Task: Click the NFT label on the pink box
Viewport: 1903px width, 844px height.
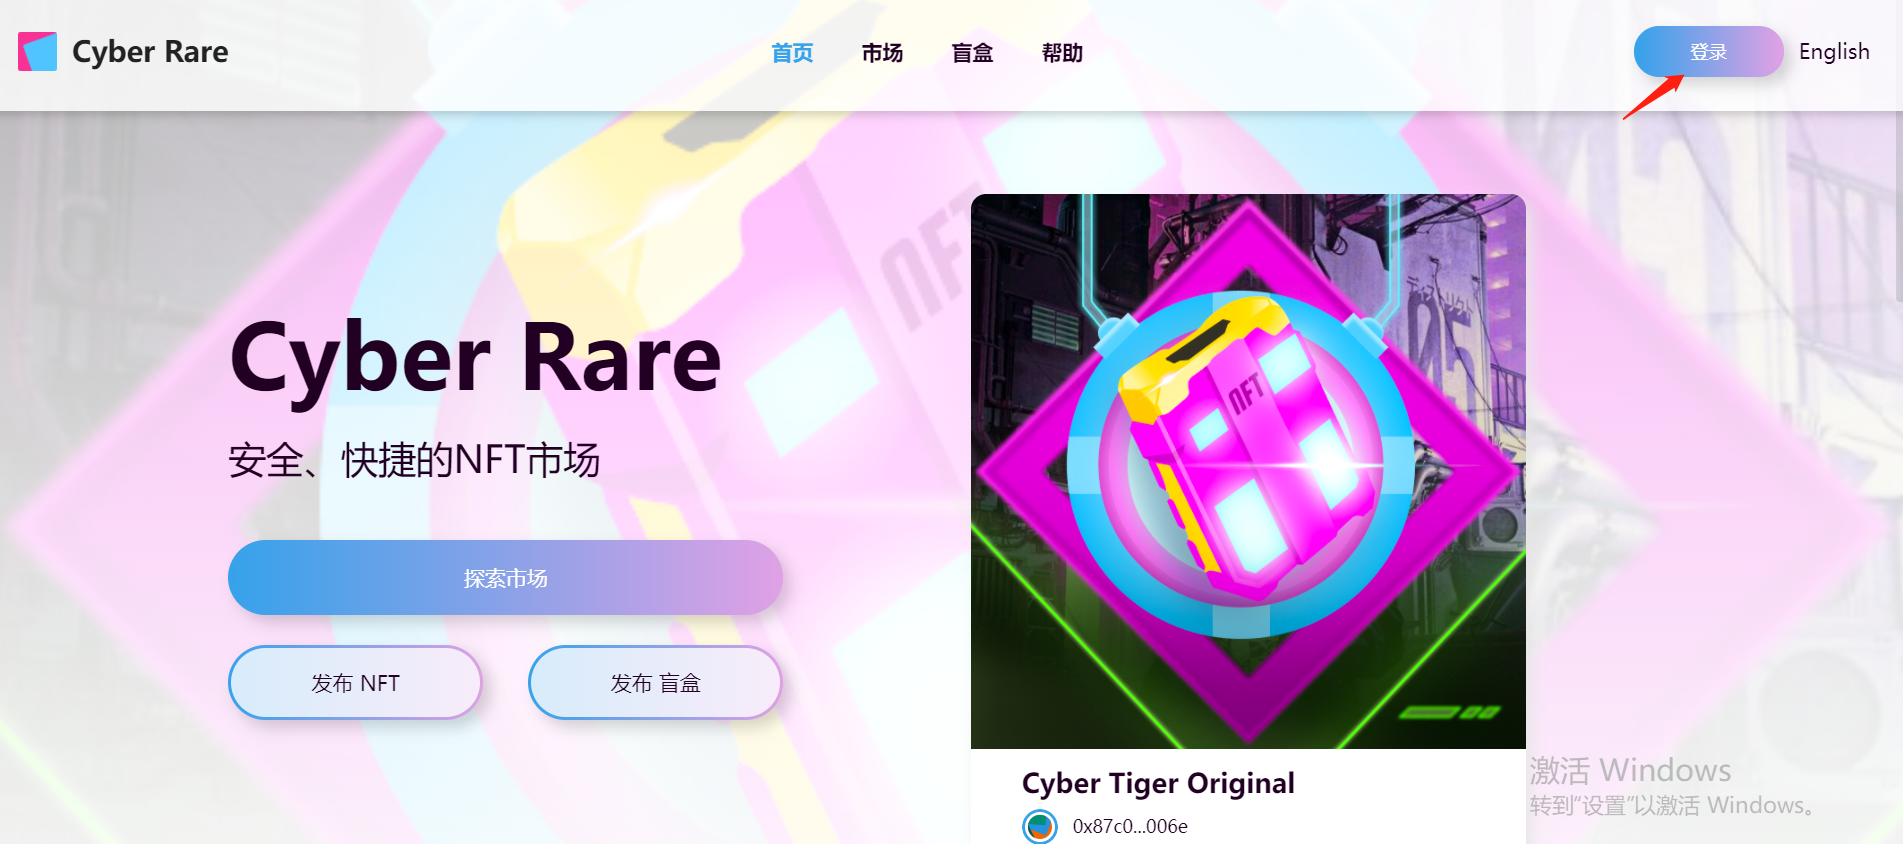Action: coord(1245,393)
